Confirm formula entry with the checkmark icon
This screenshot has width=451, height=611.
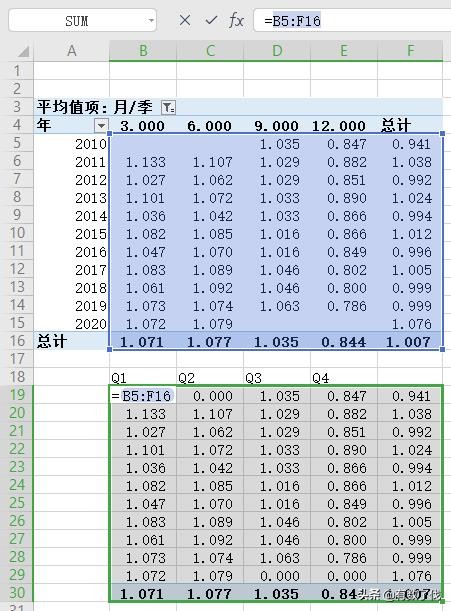pyautogui.click(x=211, y=20)
